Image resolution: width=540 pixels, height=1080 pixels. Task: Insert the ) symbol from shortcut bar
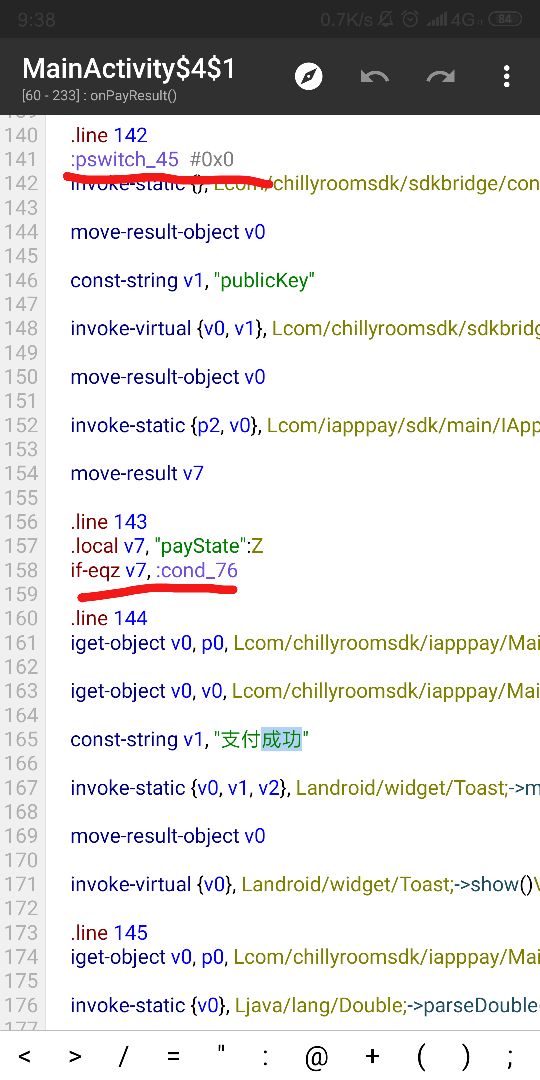(466, 1057)
